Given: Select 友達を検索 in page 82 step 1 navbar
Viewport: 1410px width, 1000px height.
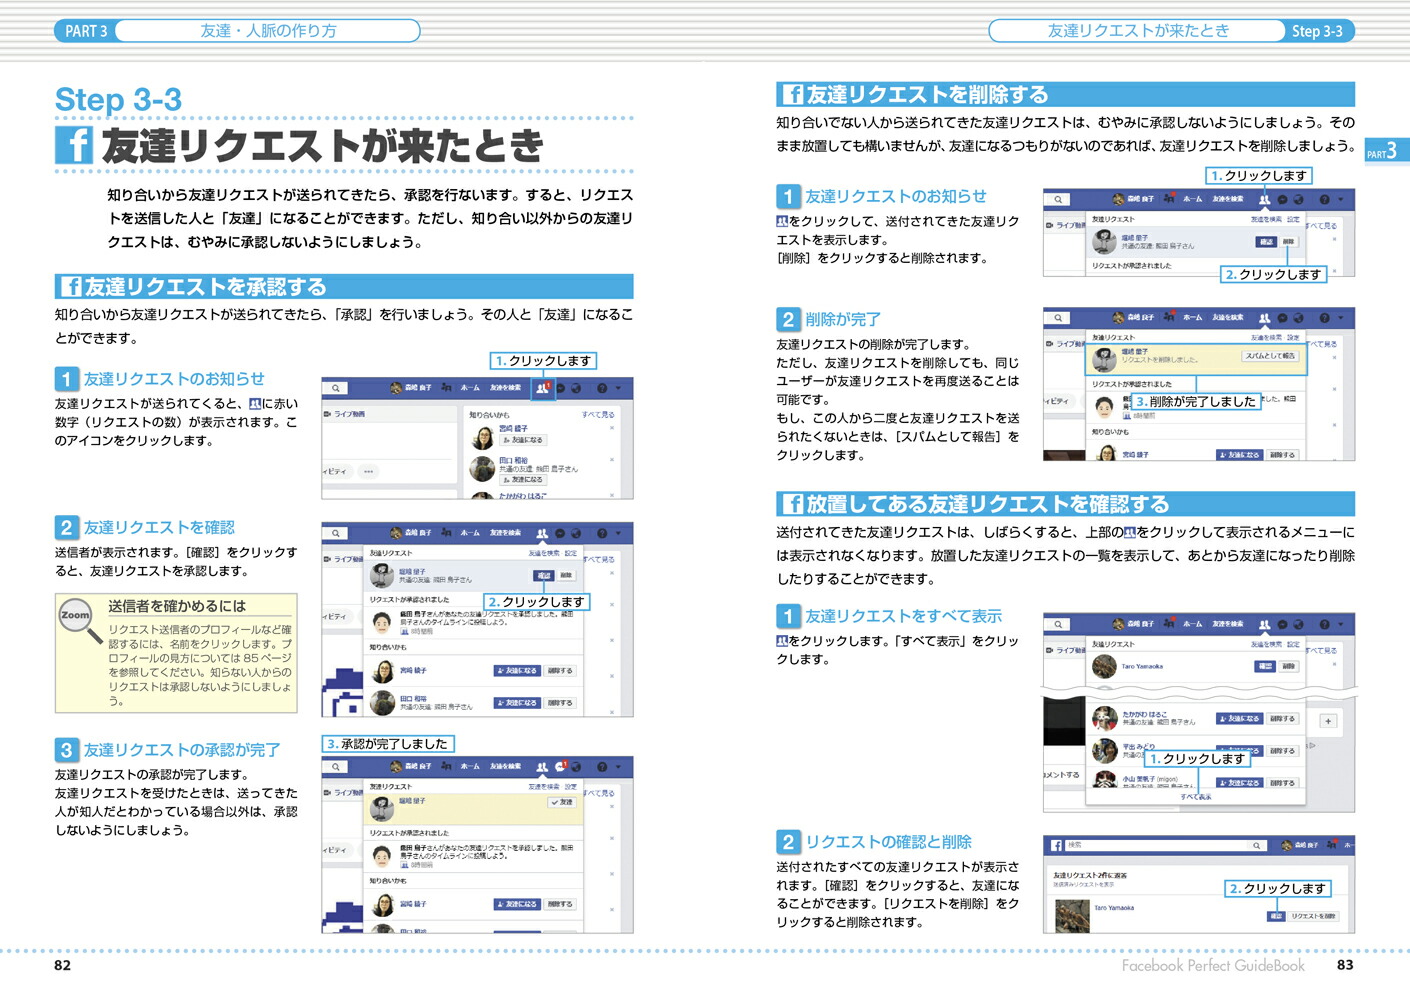Looking at the screenshot, I should (505, 388).
